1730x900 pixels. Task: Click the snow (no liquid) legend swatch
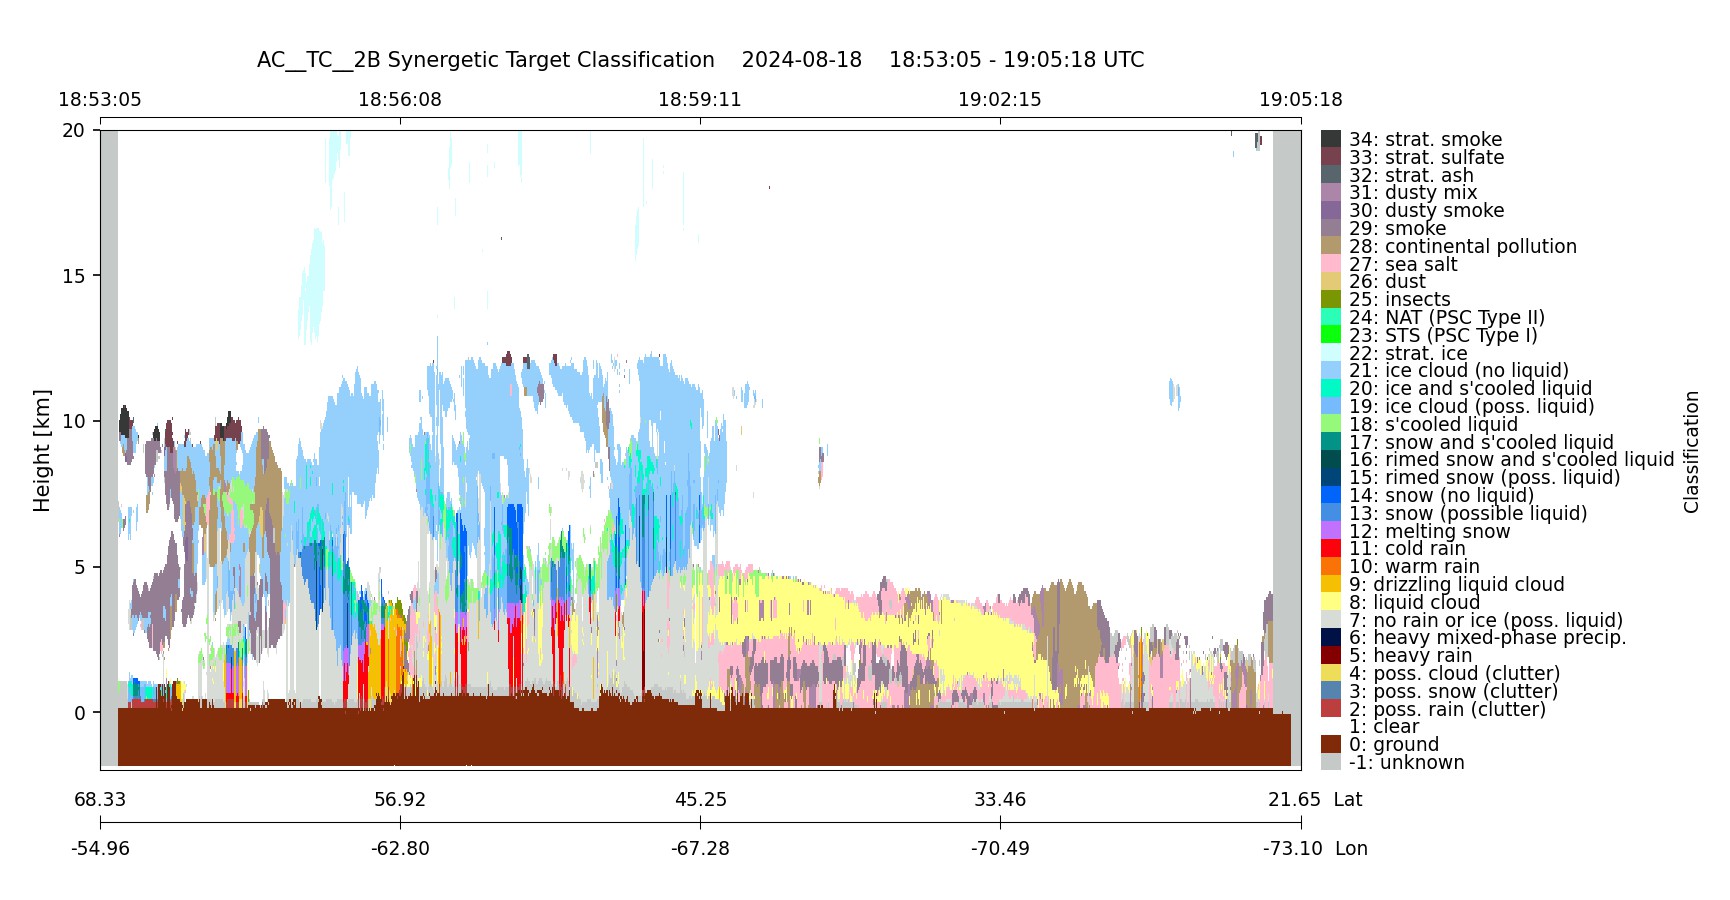(1330, 495)
